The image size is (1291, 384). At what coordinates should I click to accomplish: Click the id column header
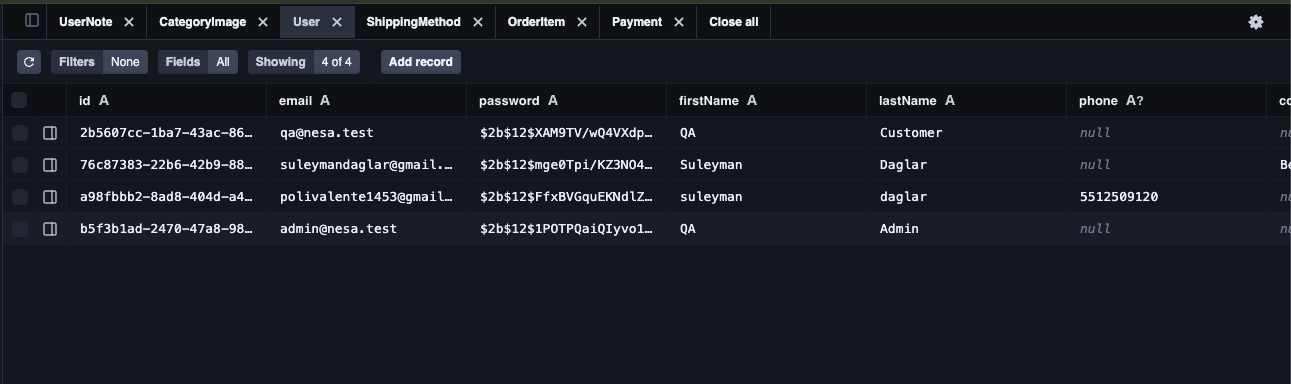pos(166,100)
